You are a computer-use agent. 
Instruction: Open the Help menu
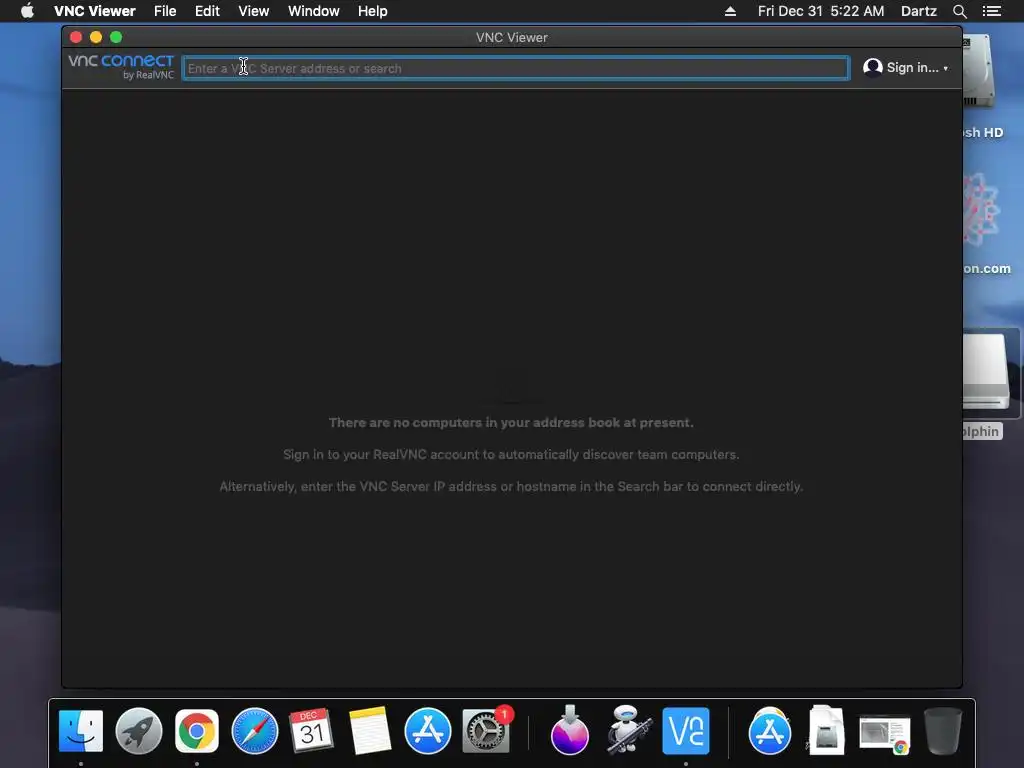pos(372,11)
